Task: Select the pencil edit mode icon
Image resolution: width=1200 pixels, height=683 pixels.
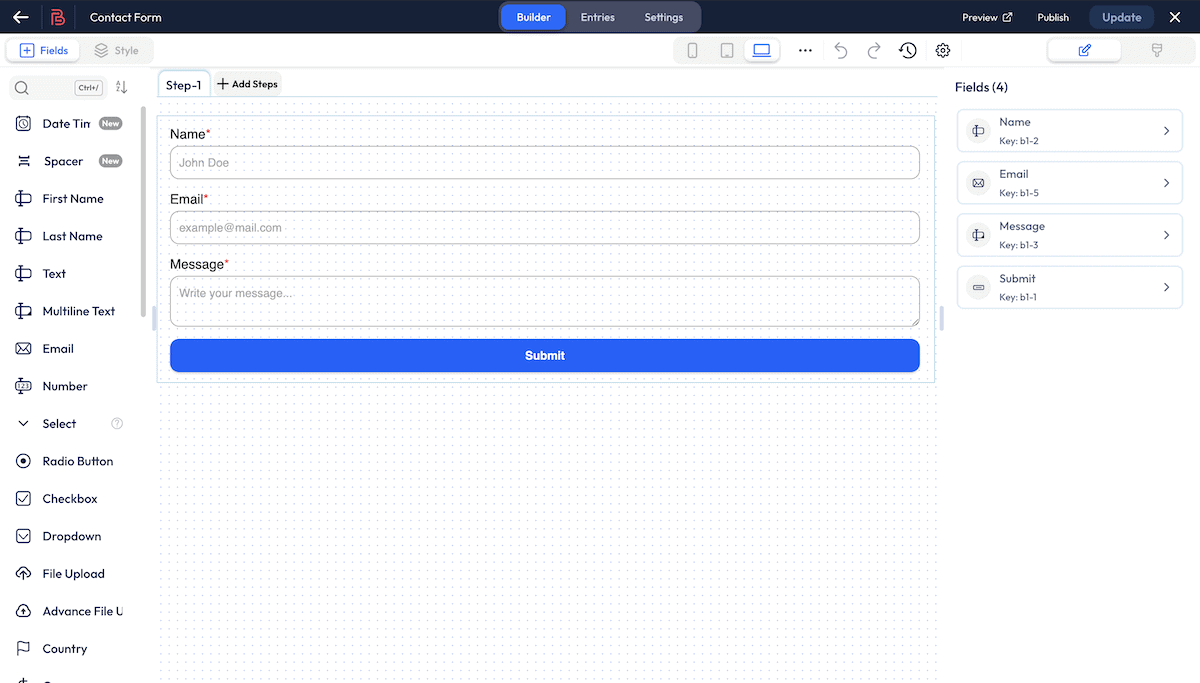Action: pyautogui.click(x=1085, y=51)
